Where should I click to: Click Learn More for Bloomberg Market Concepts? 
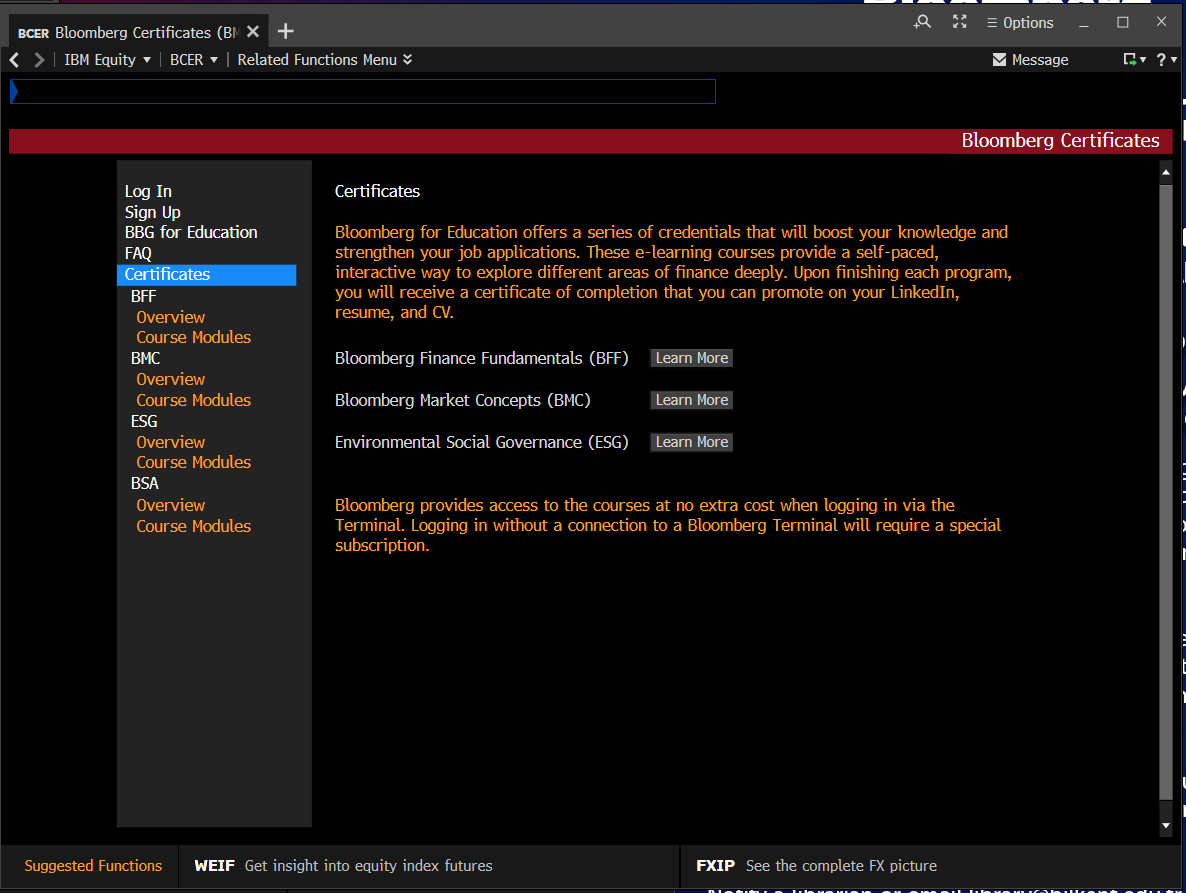click(691, 400)
